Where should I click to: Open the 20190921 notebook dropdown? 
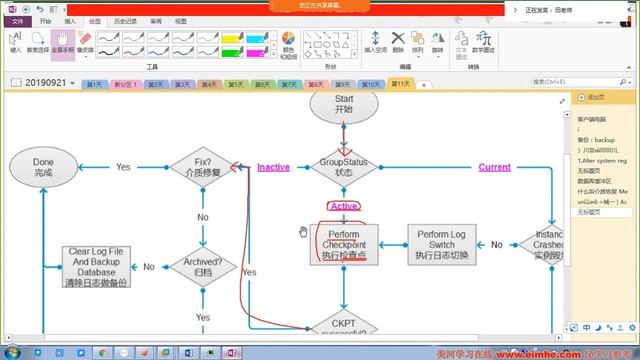pos(72,83)
